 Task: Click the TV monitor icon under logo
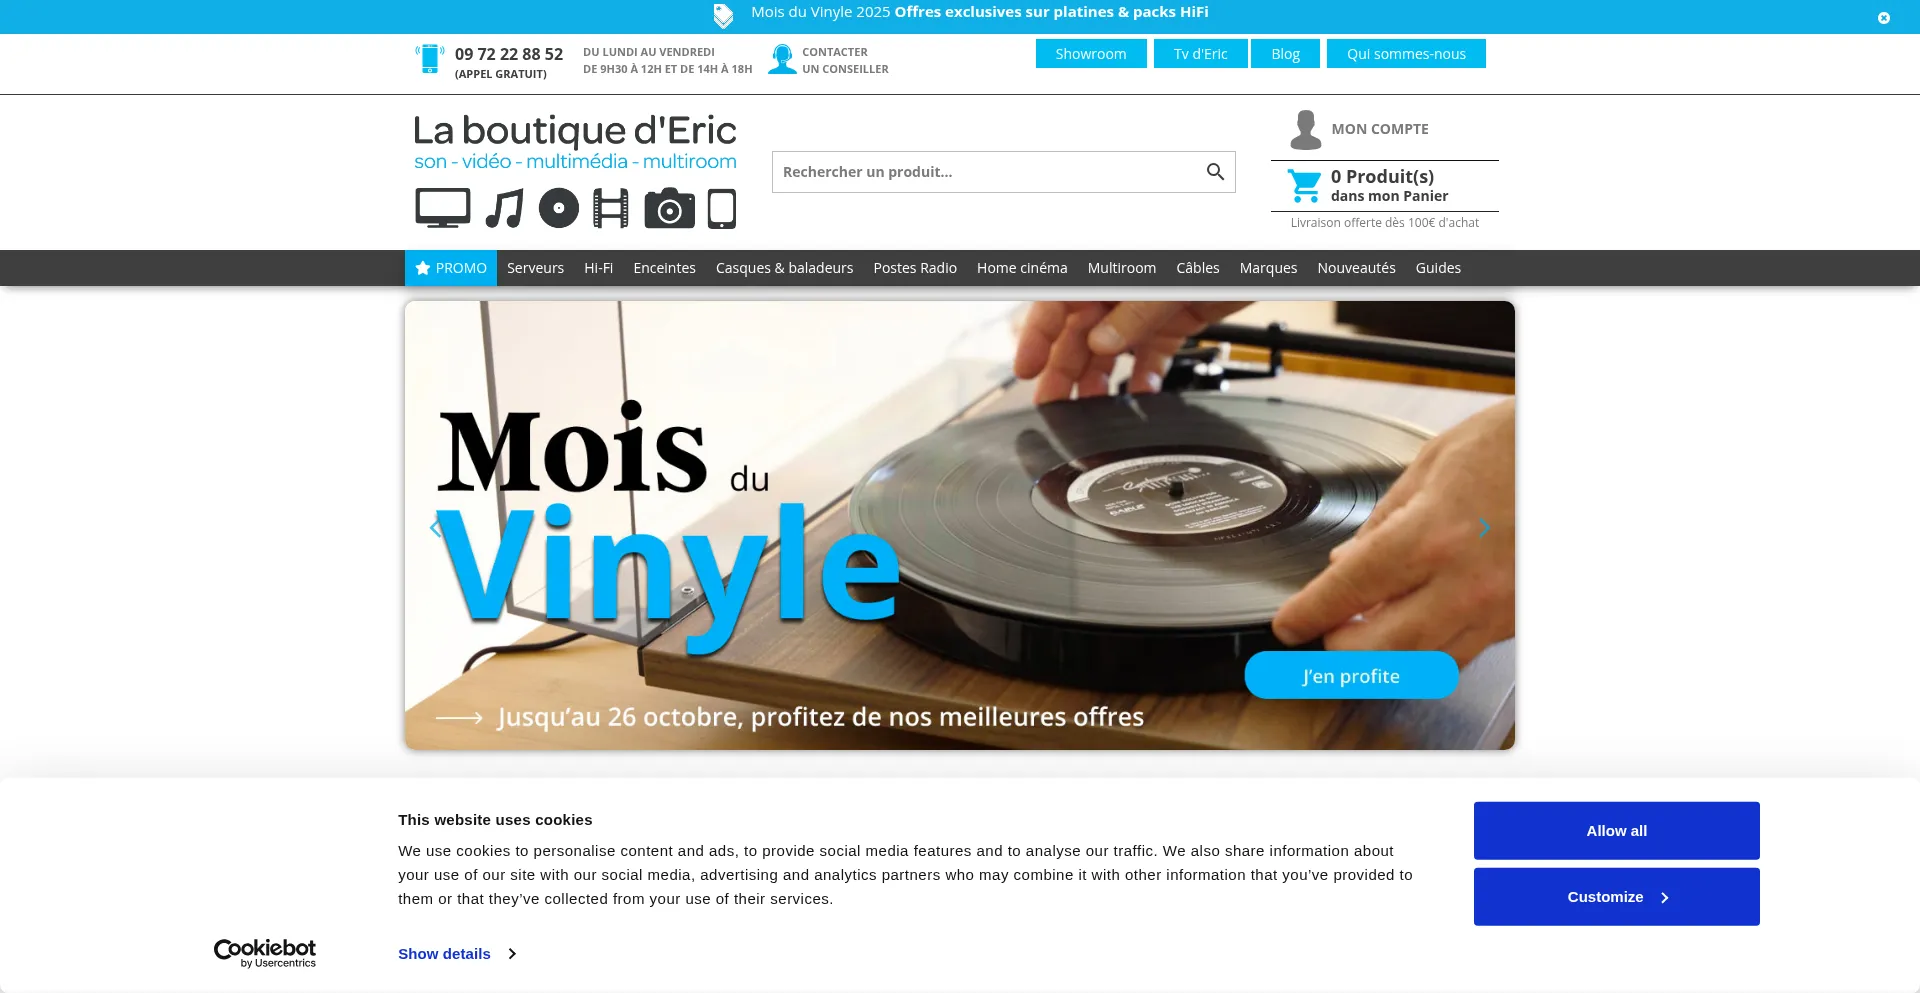point(443,208)
